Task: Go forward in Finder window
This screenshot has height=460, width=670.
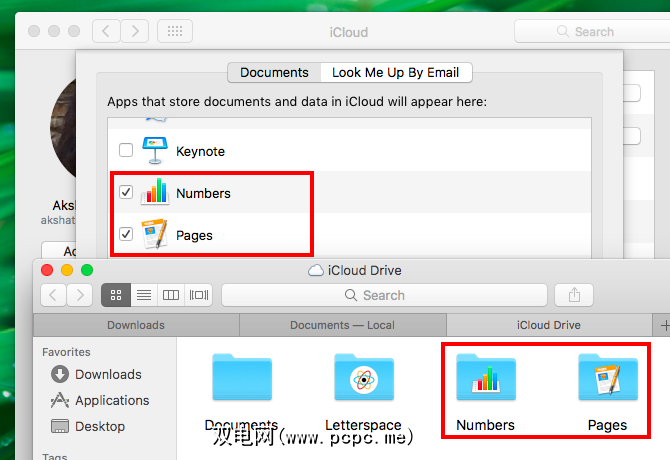Action: tap(79, 295)
